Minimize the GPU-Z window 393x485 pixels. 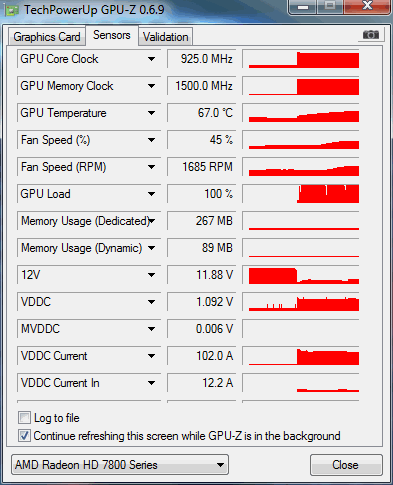(303, 7)
